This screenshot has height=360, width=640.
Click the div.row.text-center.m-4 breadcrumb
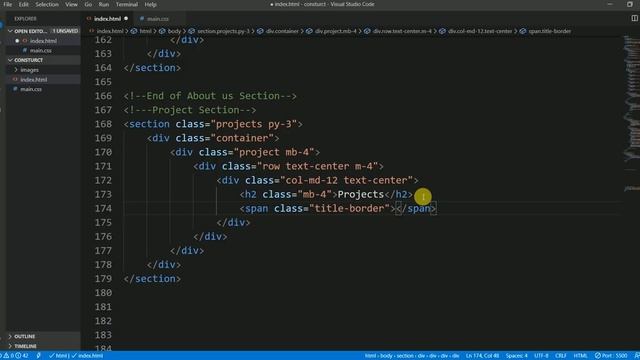pos(402,31)
